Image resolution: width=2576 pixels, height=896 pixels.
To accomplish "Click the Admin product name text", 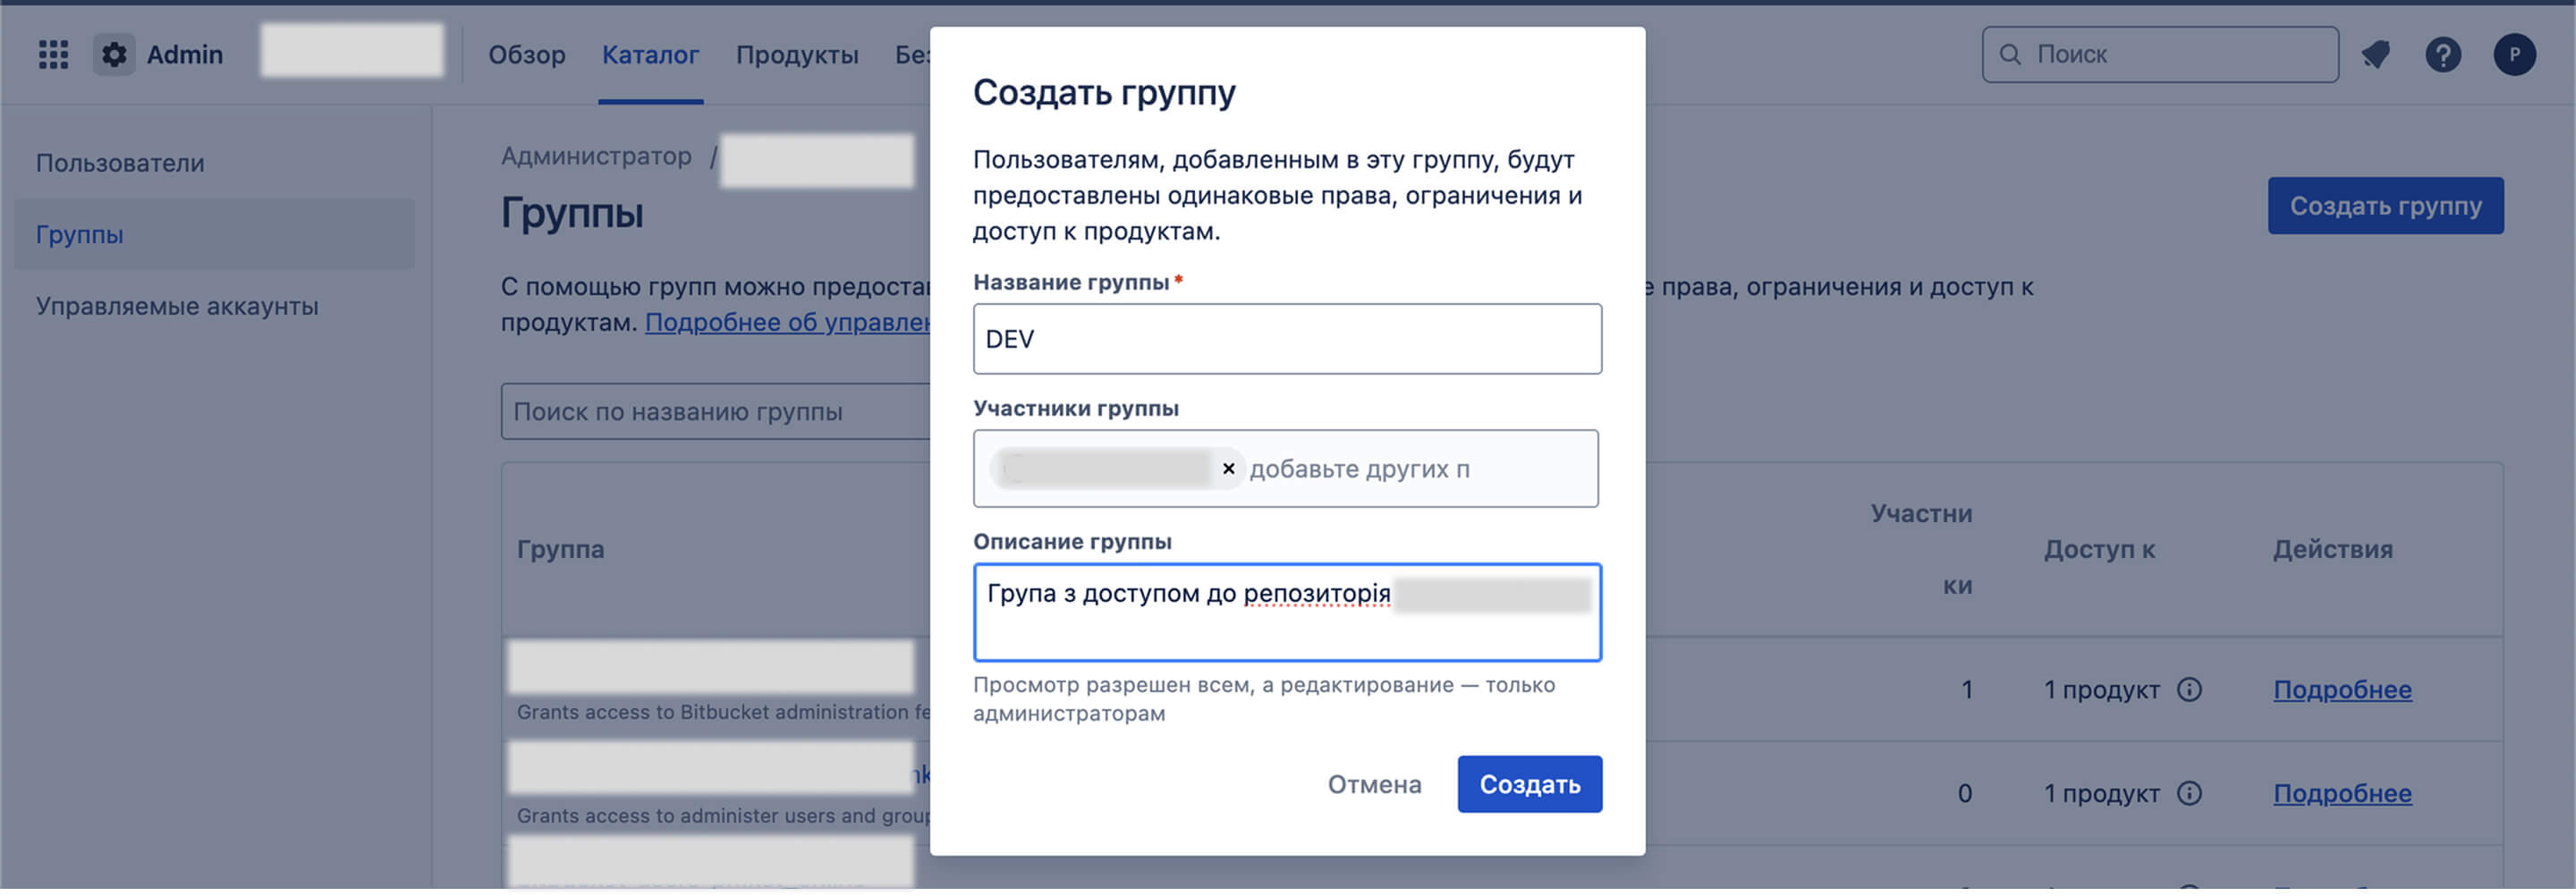I will [x=185, y=54].
